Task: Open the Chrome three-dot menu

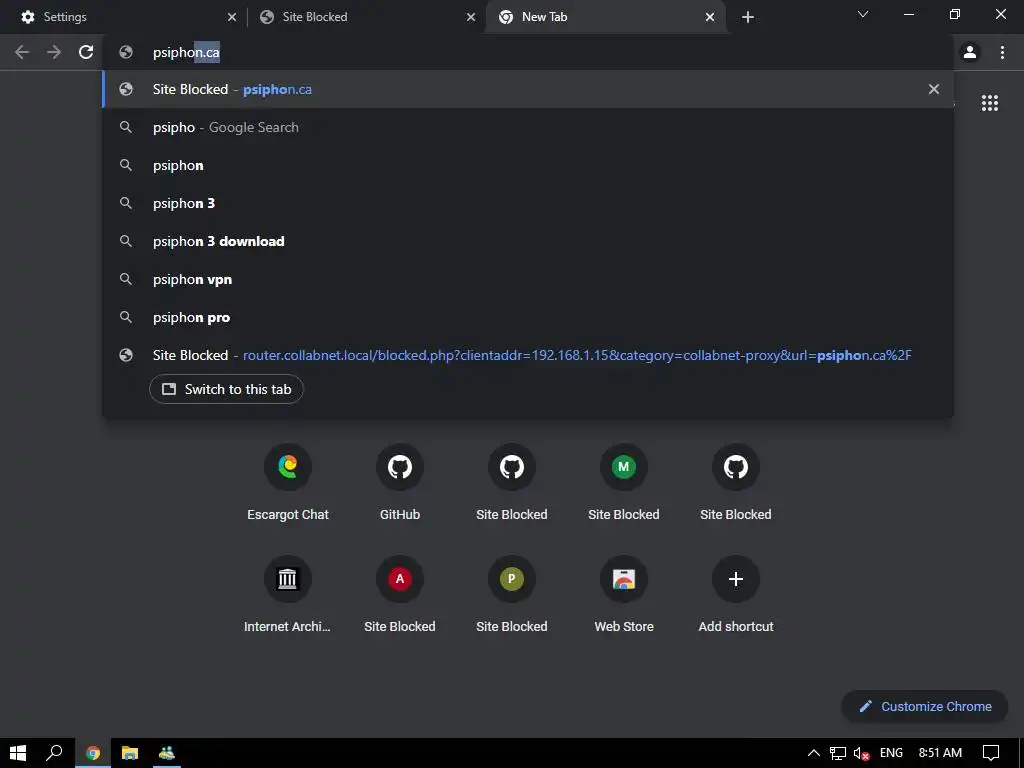Action: 1002,52
